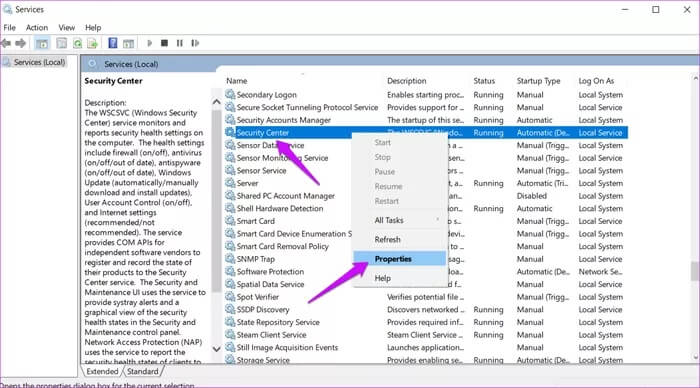Image resolution: width=700 pixels, height=388 pixels.
Task: Click gear icon beside Smart Card
Action: (x=230, y=221)
